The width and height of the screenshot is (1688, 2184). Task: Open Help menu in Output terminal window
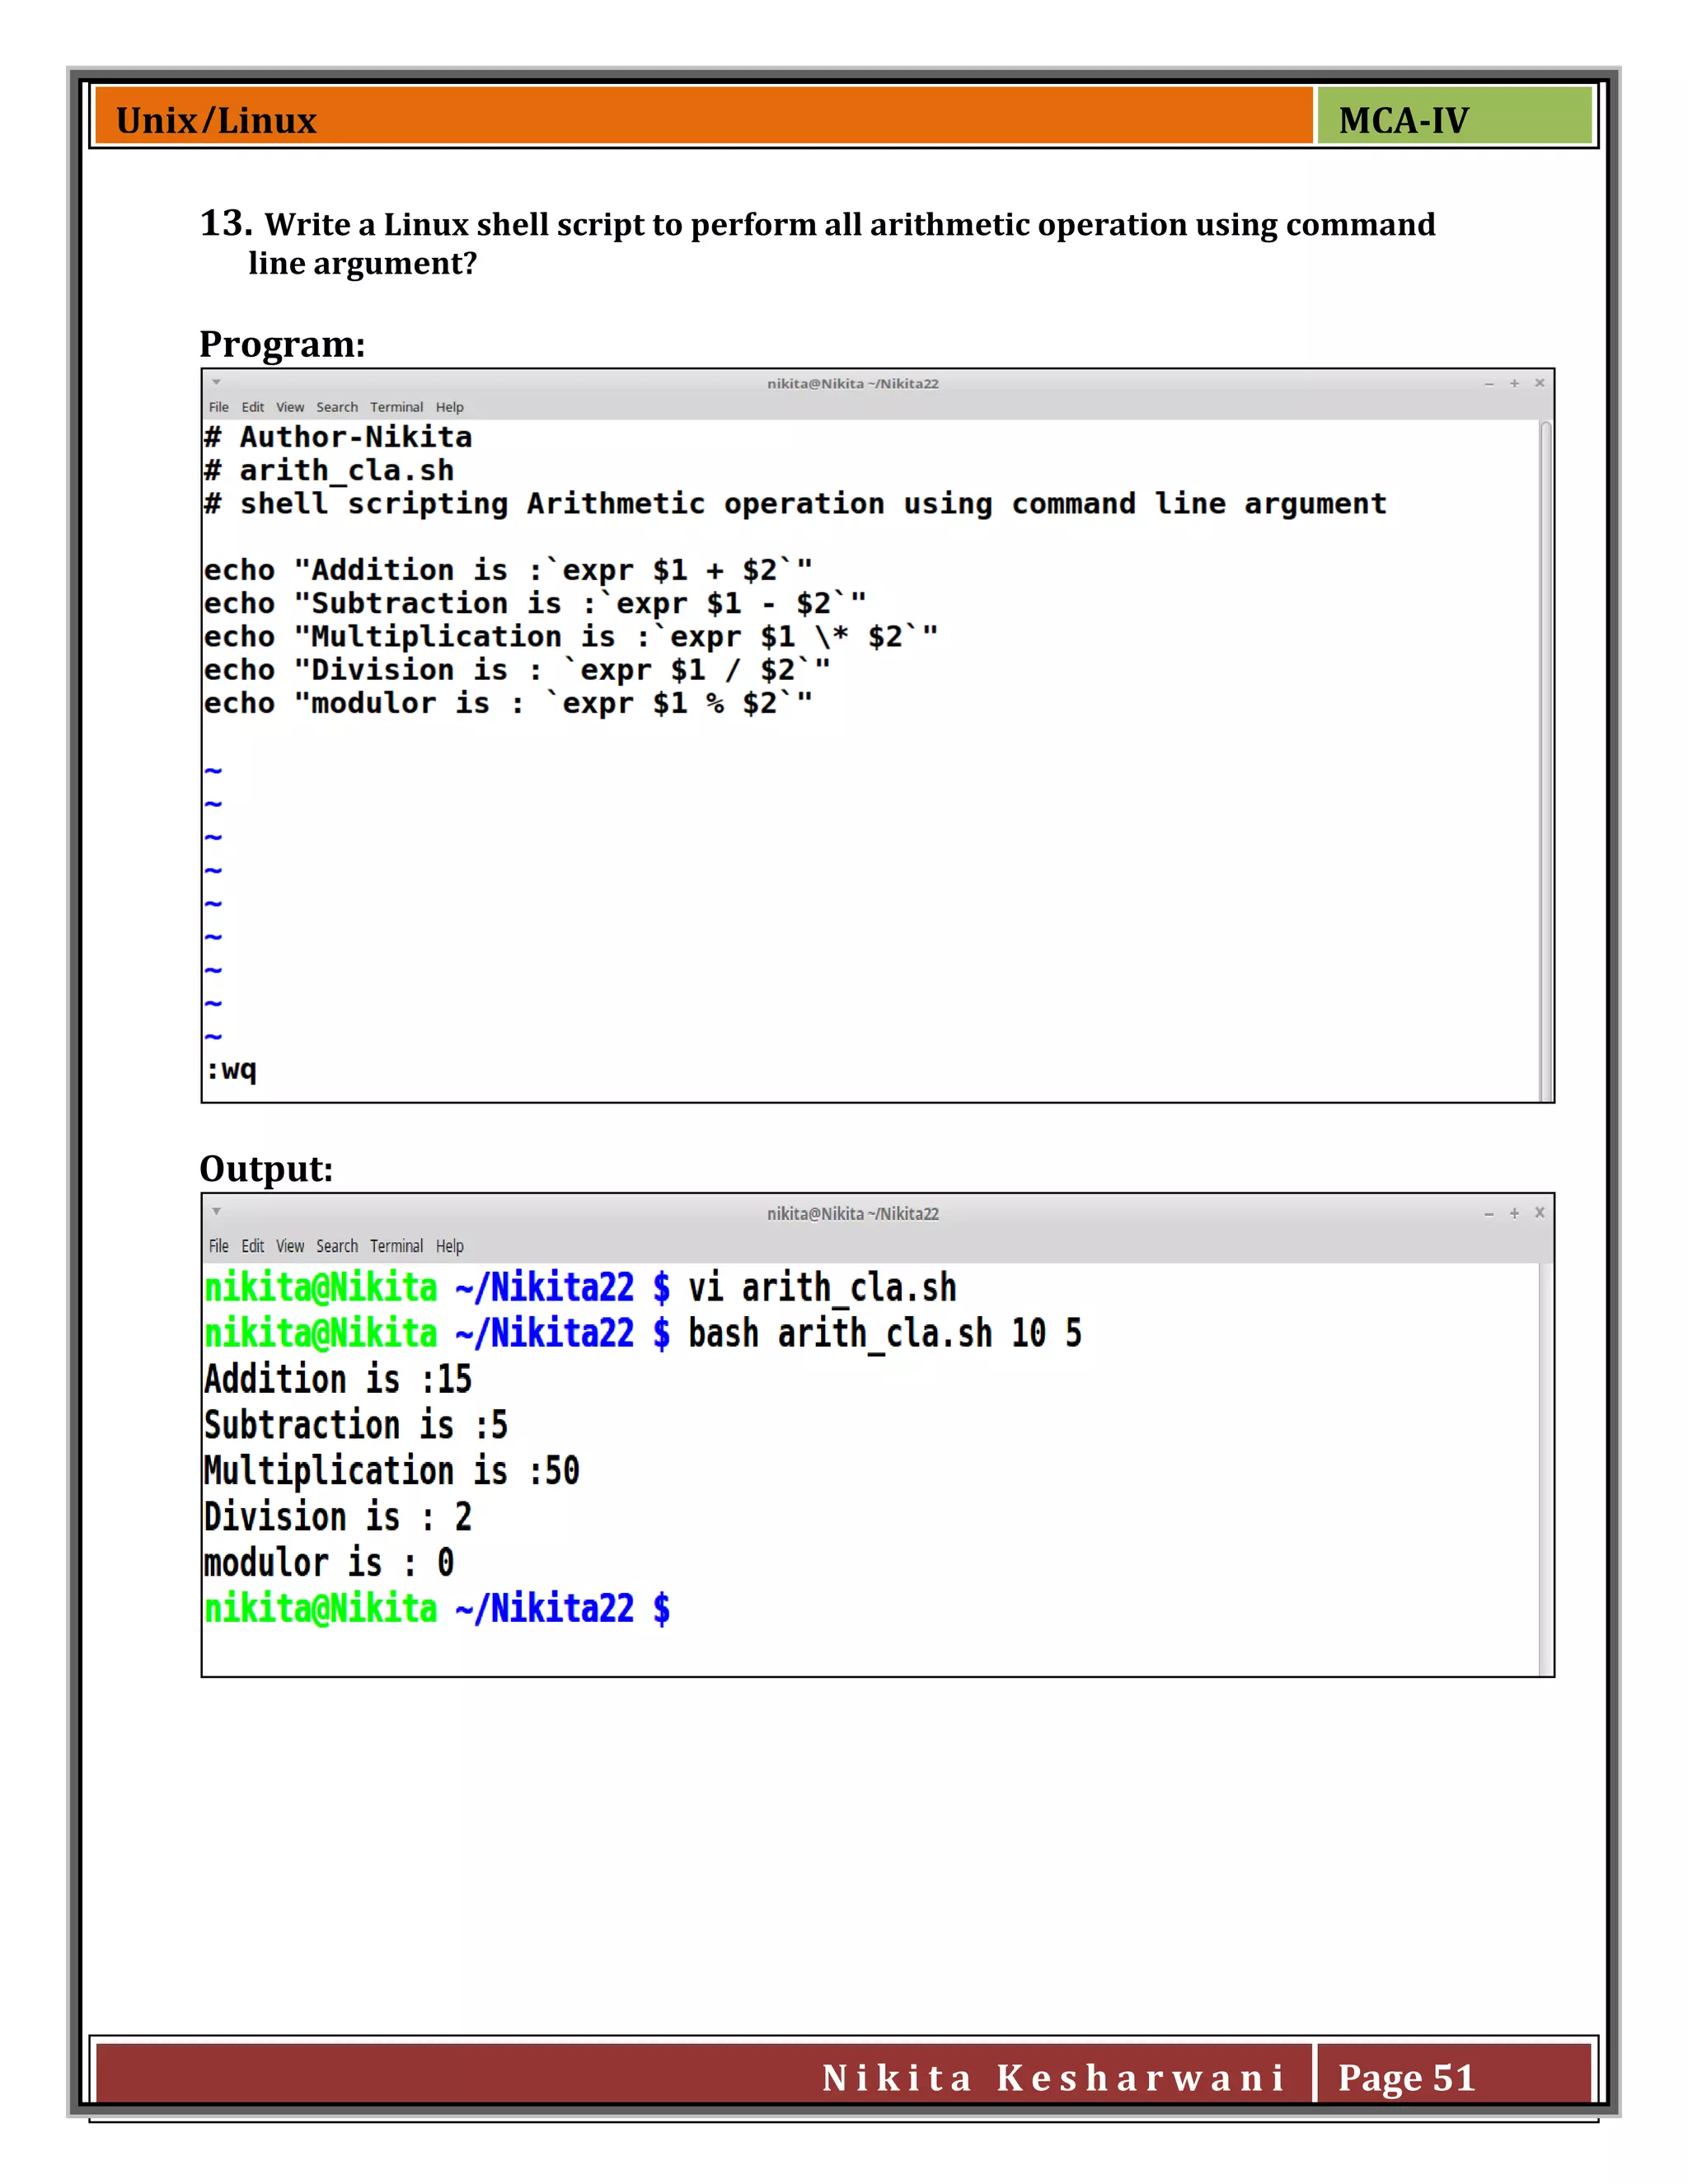point(449,1246)
